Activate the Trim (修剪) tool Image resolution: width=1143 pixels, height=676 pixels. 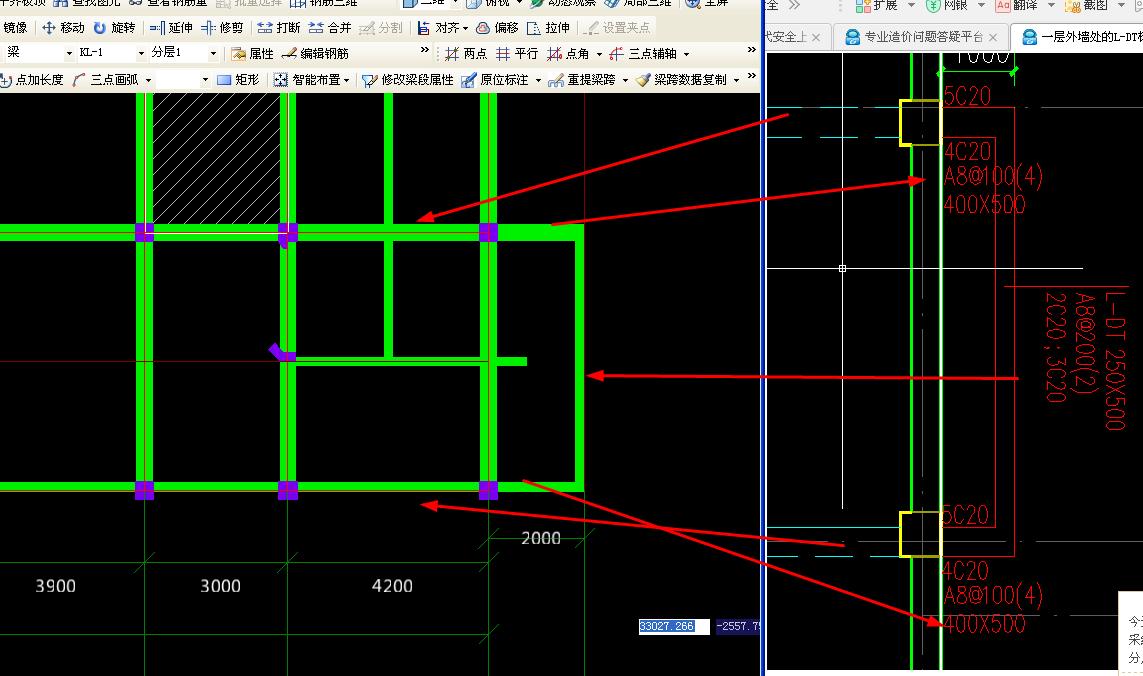[222, 28]
